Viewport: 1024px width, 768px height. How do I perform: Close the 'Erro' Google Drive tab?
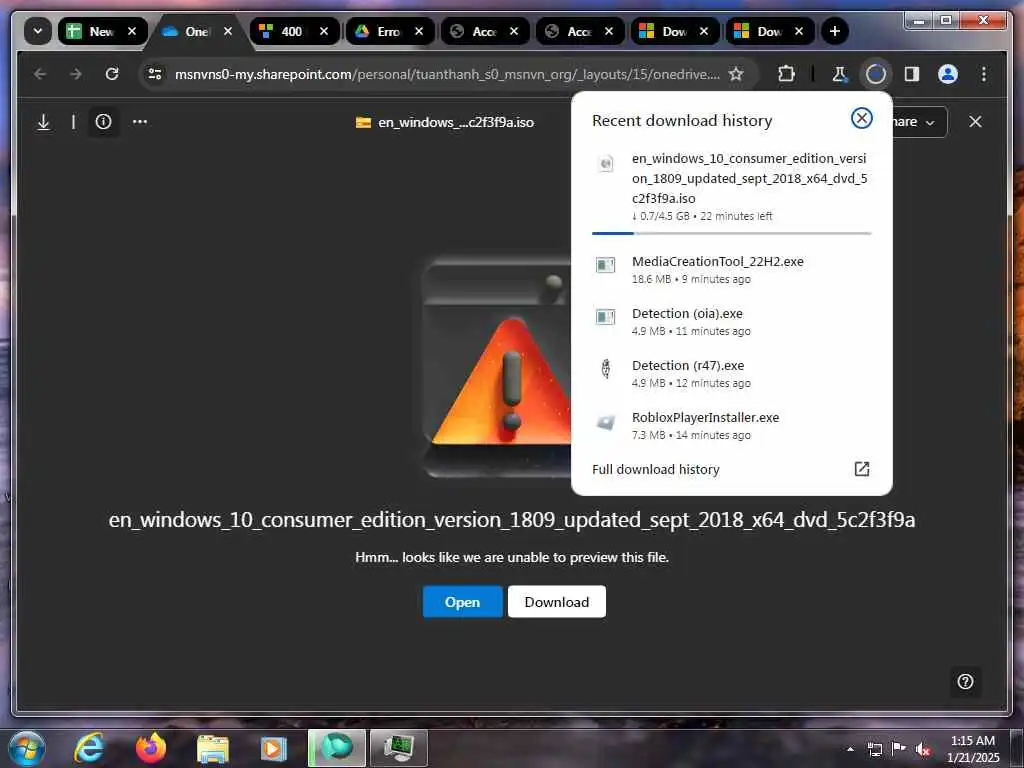pyautogui.click(x=419, y=31)
